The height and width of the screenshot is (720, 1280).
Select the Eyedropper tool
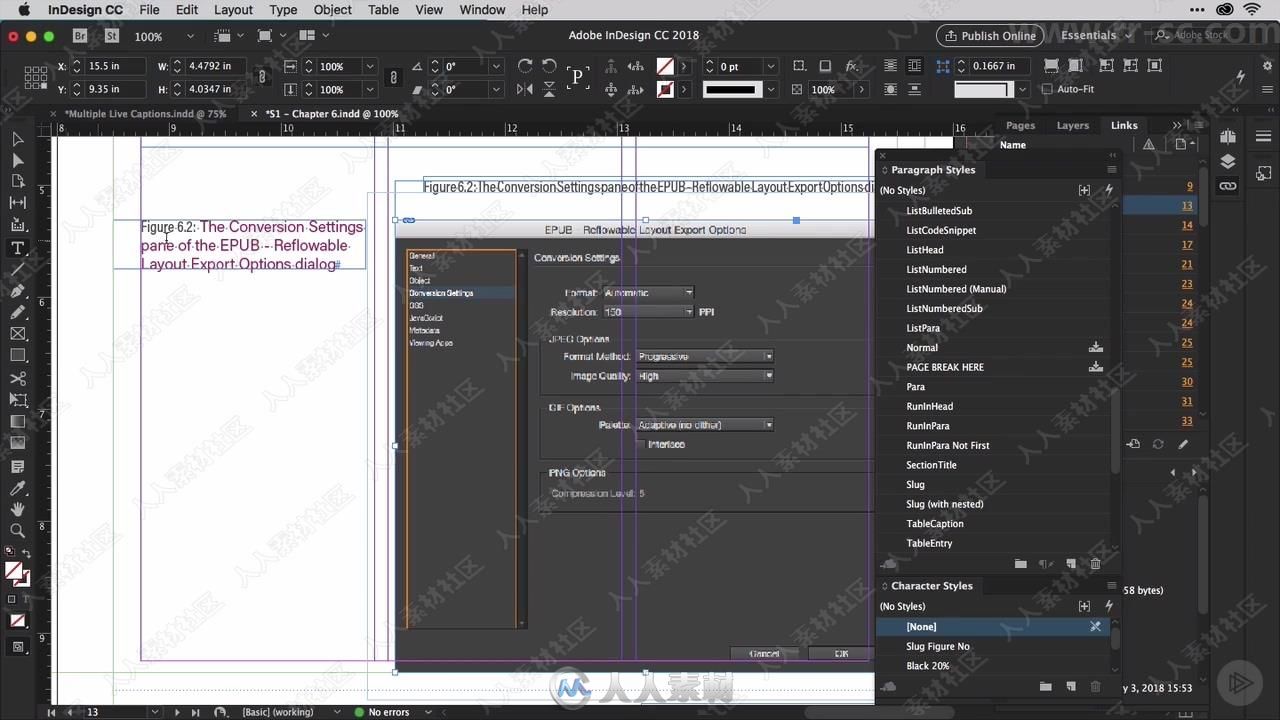17,488
